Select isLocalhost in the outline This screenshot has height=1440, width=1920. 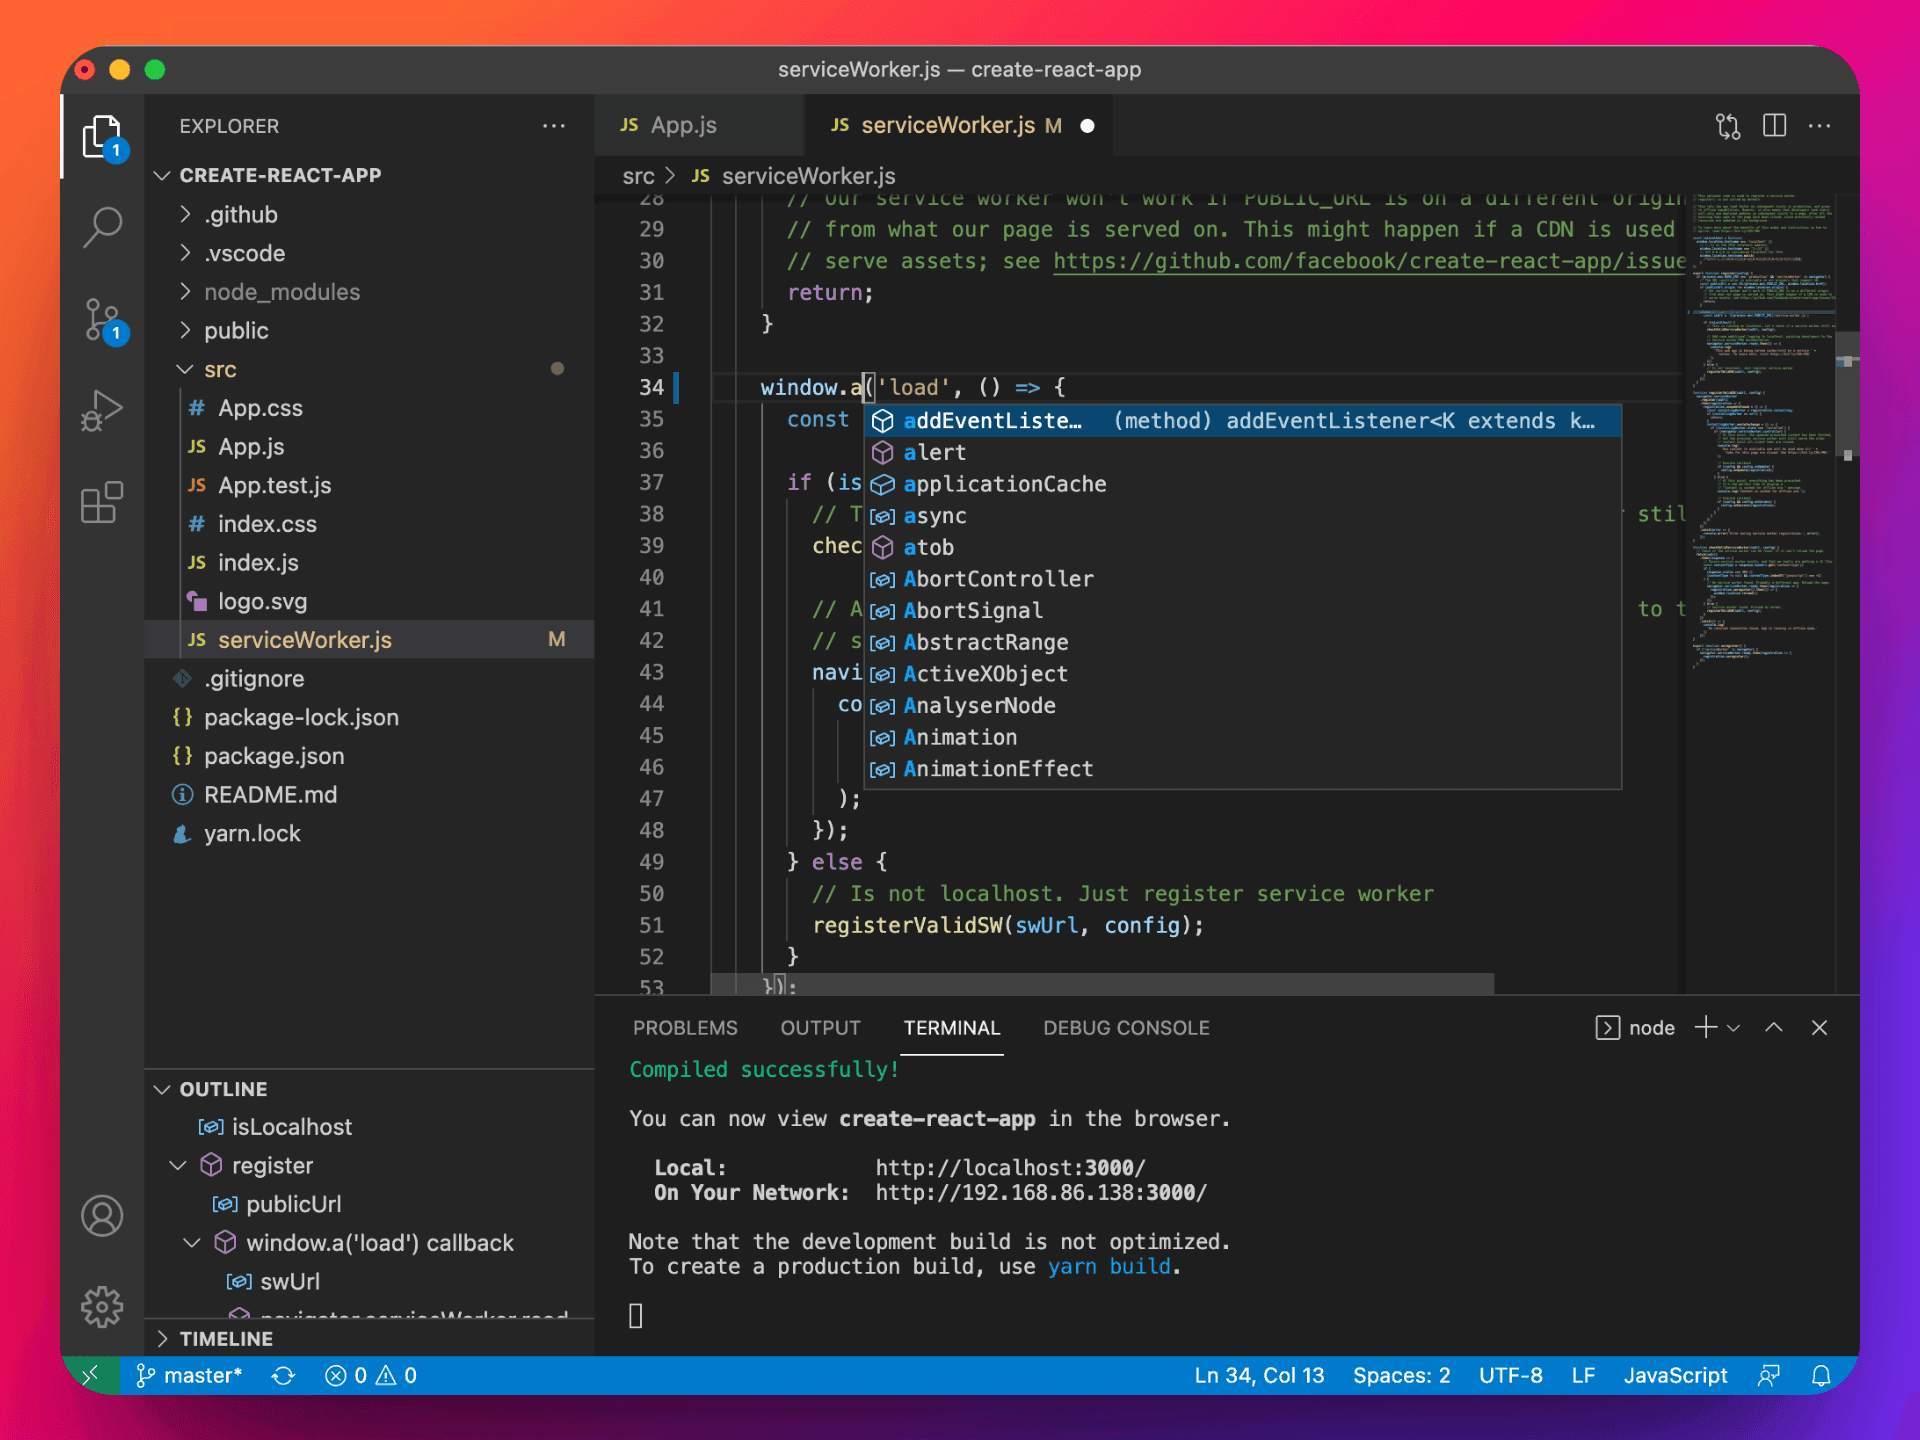coord(369,1127)
